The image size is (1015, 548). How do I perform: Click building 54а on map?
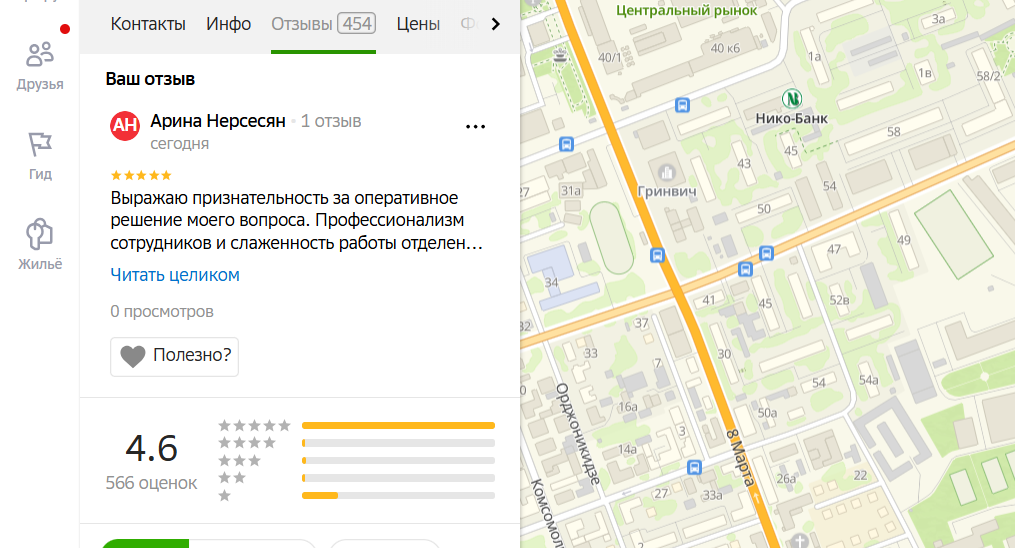point(868,380)
